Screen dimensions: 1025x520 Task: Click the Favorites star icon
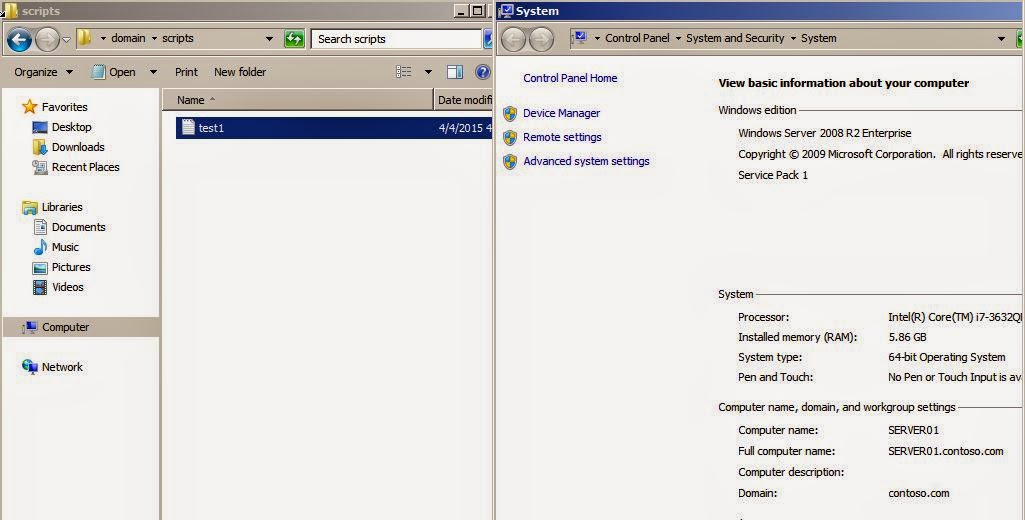30,107
